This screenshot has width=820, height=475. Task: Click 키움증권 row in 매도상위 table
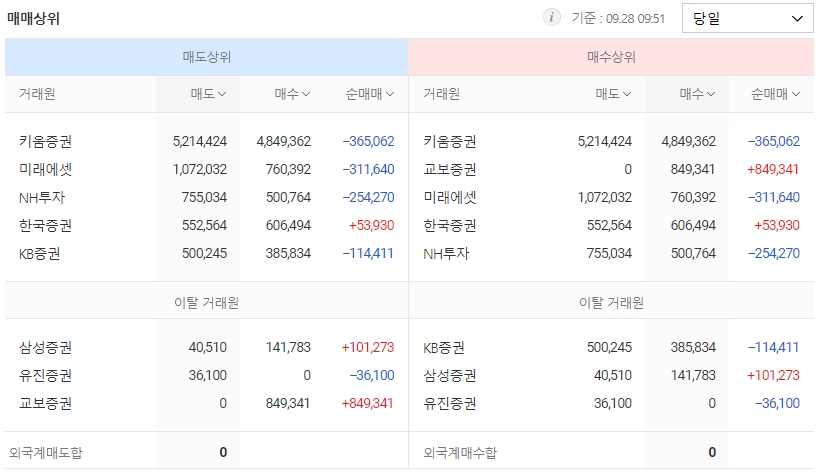[x=207, y=141]
